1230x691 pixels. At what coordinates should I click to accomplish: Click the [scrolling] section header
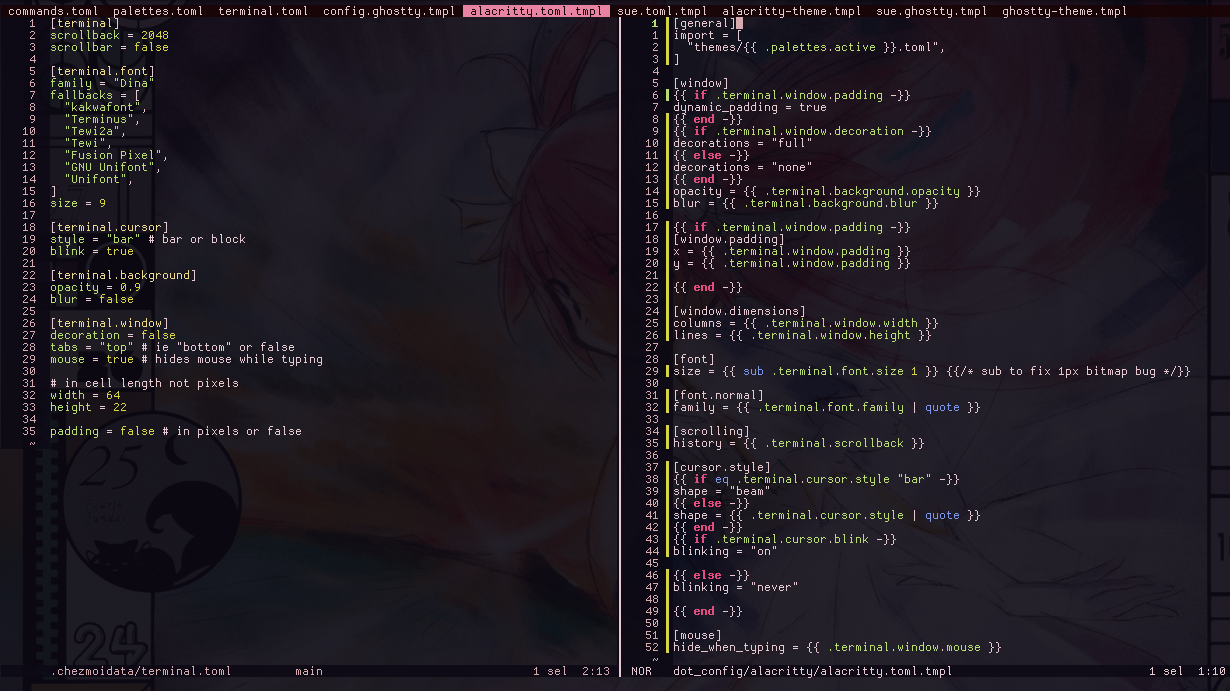click(711, 431)
